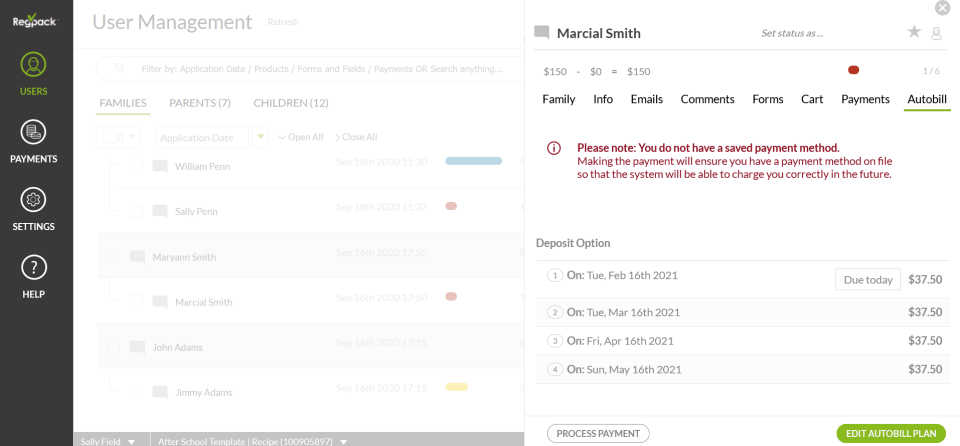Click the user profile icon beside the star
Viewport: 960px width, 446px height.
coord(937,33)
